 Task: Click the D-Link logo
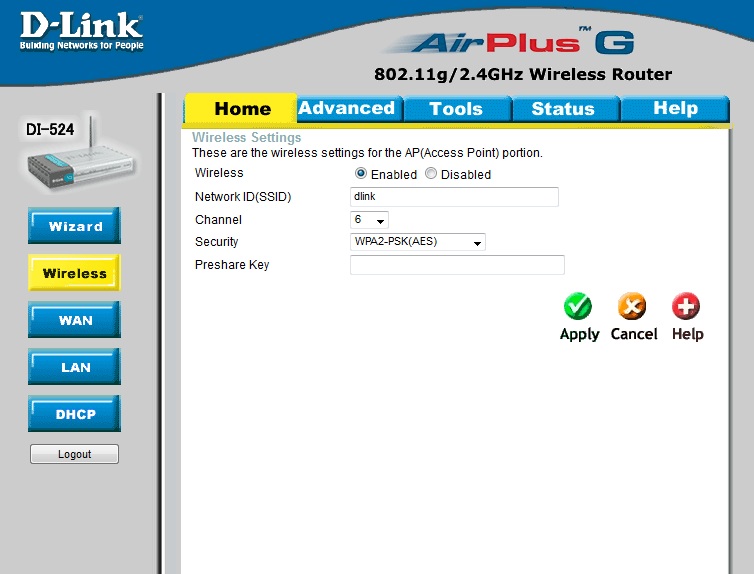[81, 31]
